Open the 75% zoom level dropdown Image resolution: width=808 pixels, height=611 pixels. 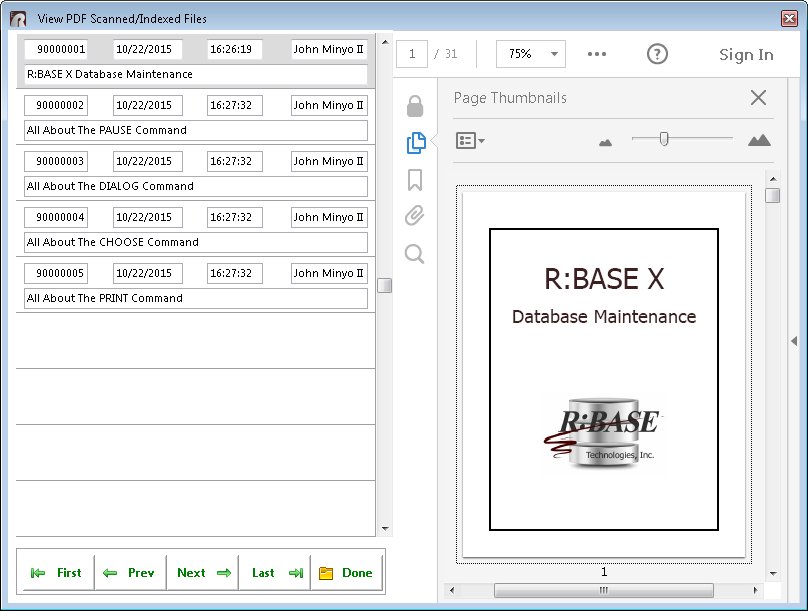531,54
